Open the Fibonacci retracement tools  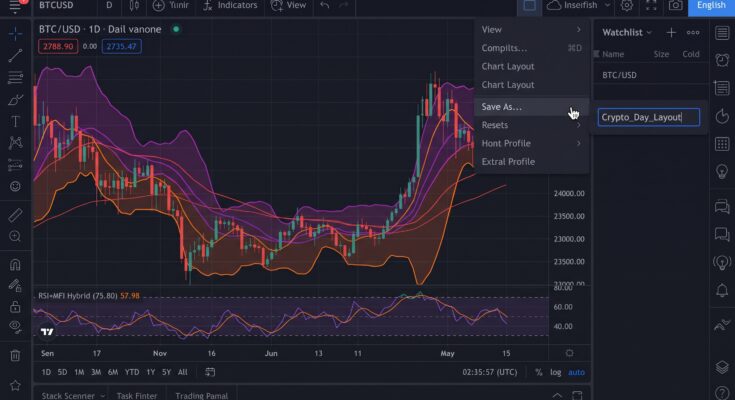coord(15,77)
